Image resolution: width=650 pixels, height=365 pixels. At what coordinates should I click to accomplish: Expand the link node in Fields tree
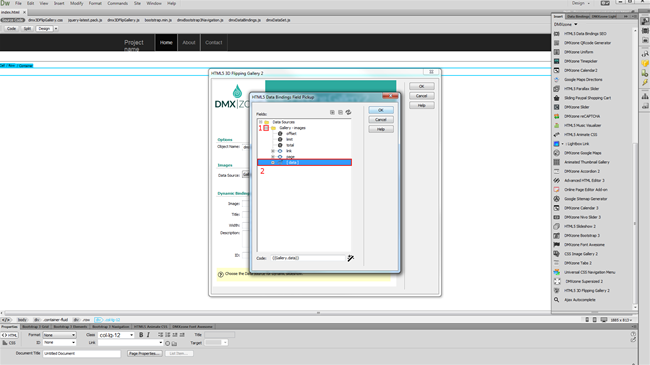coord(273,151)
